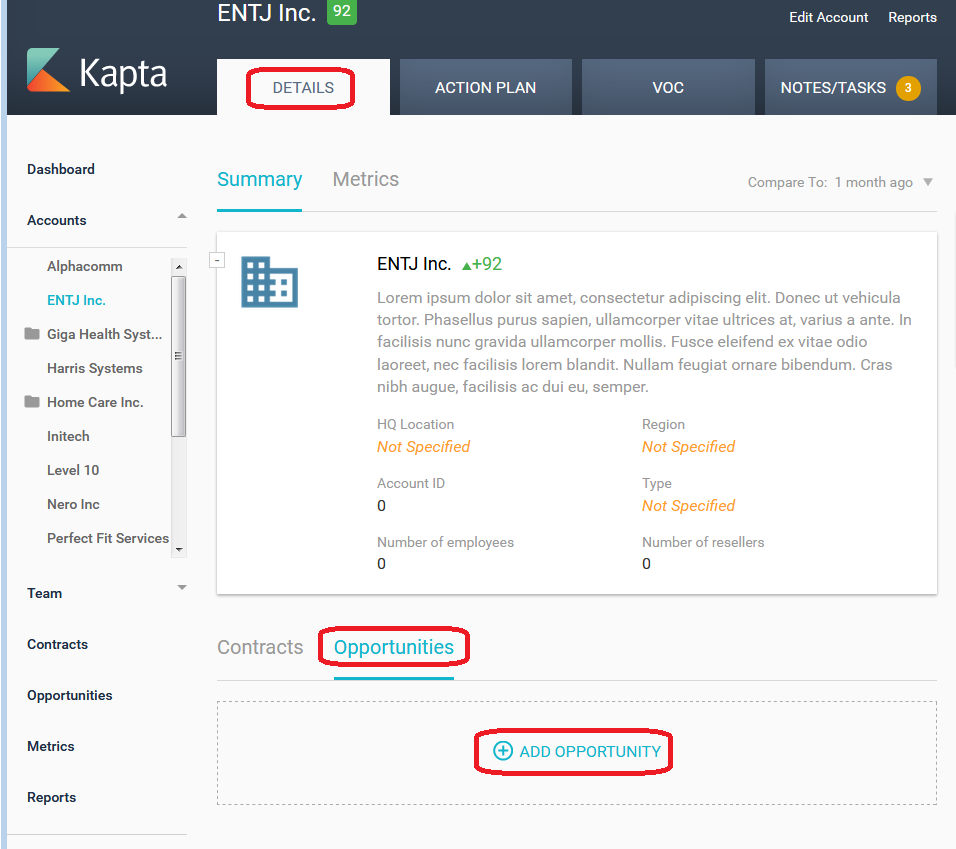
Task: Click the green +92 trend indicator
Action: [x=482, y=264]
